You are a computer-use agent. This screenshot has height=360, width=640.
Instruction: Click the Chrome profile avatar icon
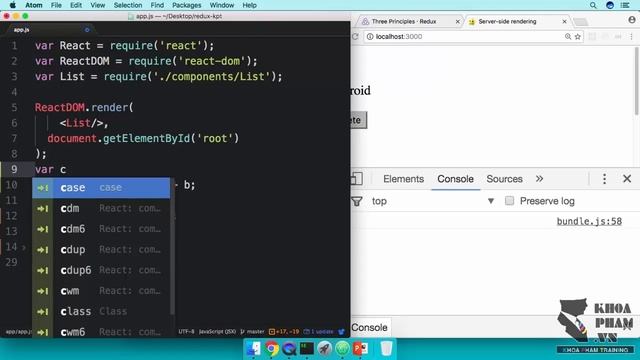click(x=632, y=20)
